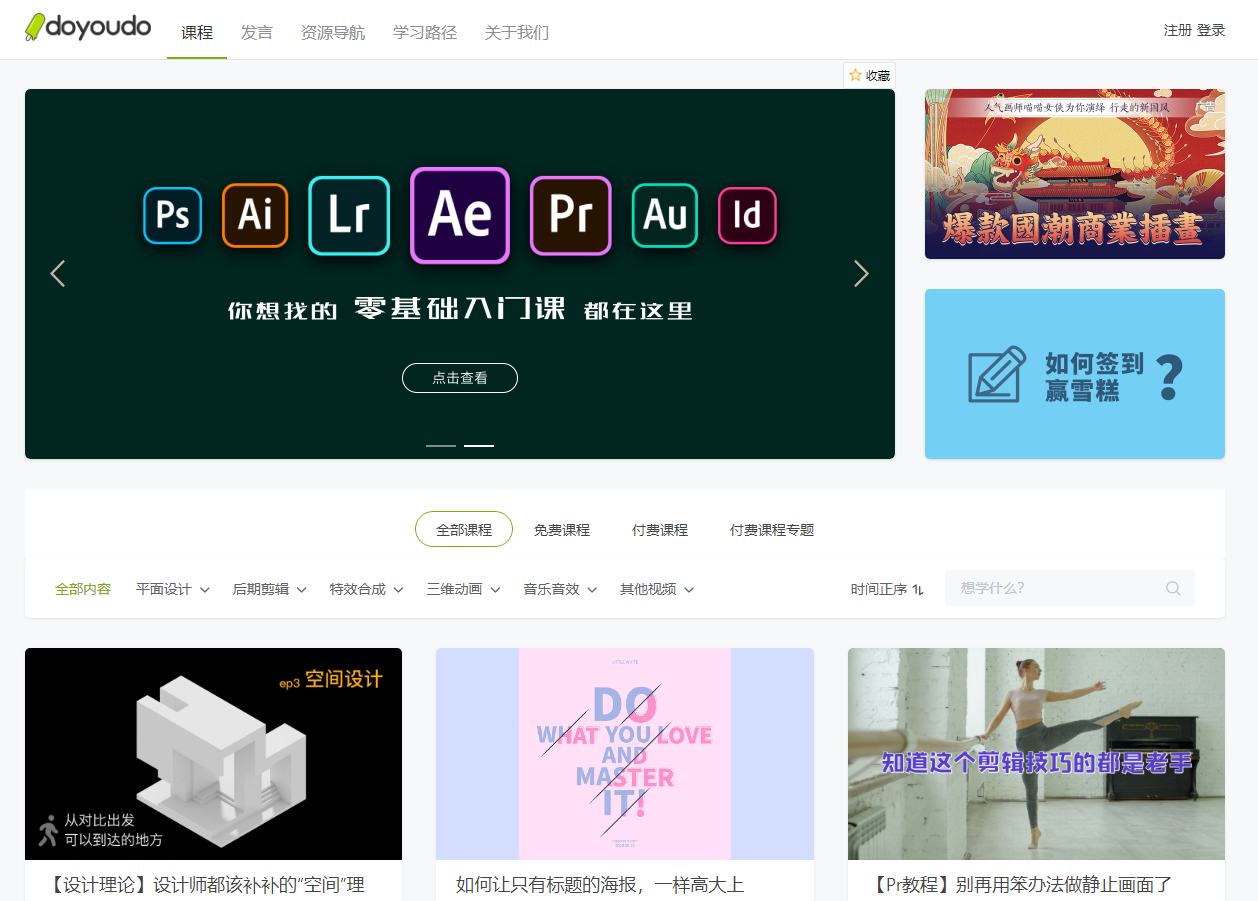
Task: Click the 注册 link
Action: tap(1180, 29)
